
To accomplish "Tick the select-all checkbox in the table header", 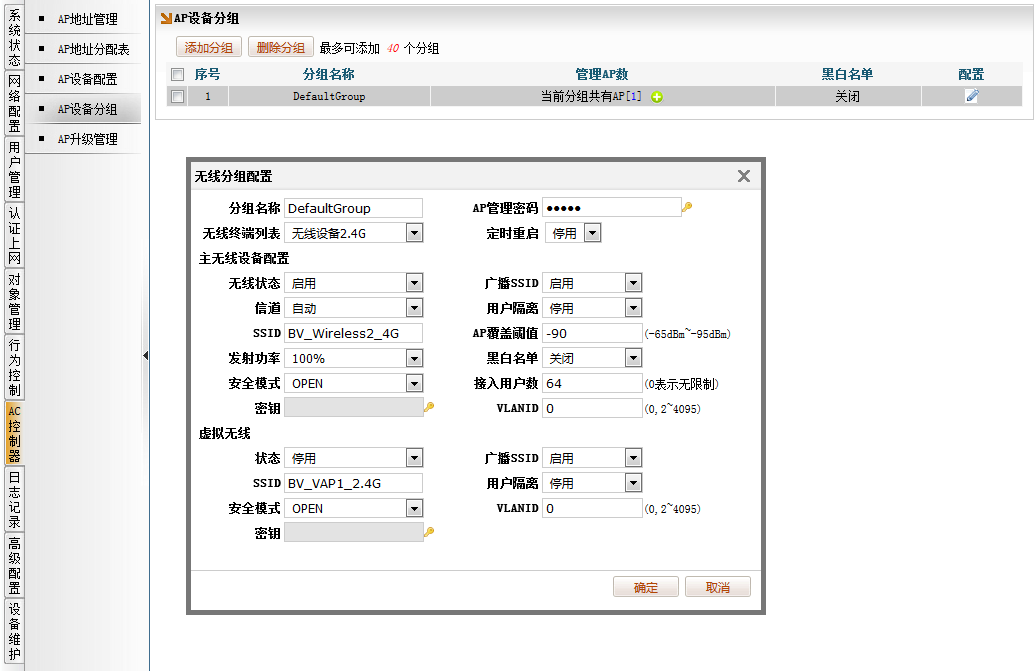I will click(178, 75).
